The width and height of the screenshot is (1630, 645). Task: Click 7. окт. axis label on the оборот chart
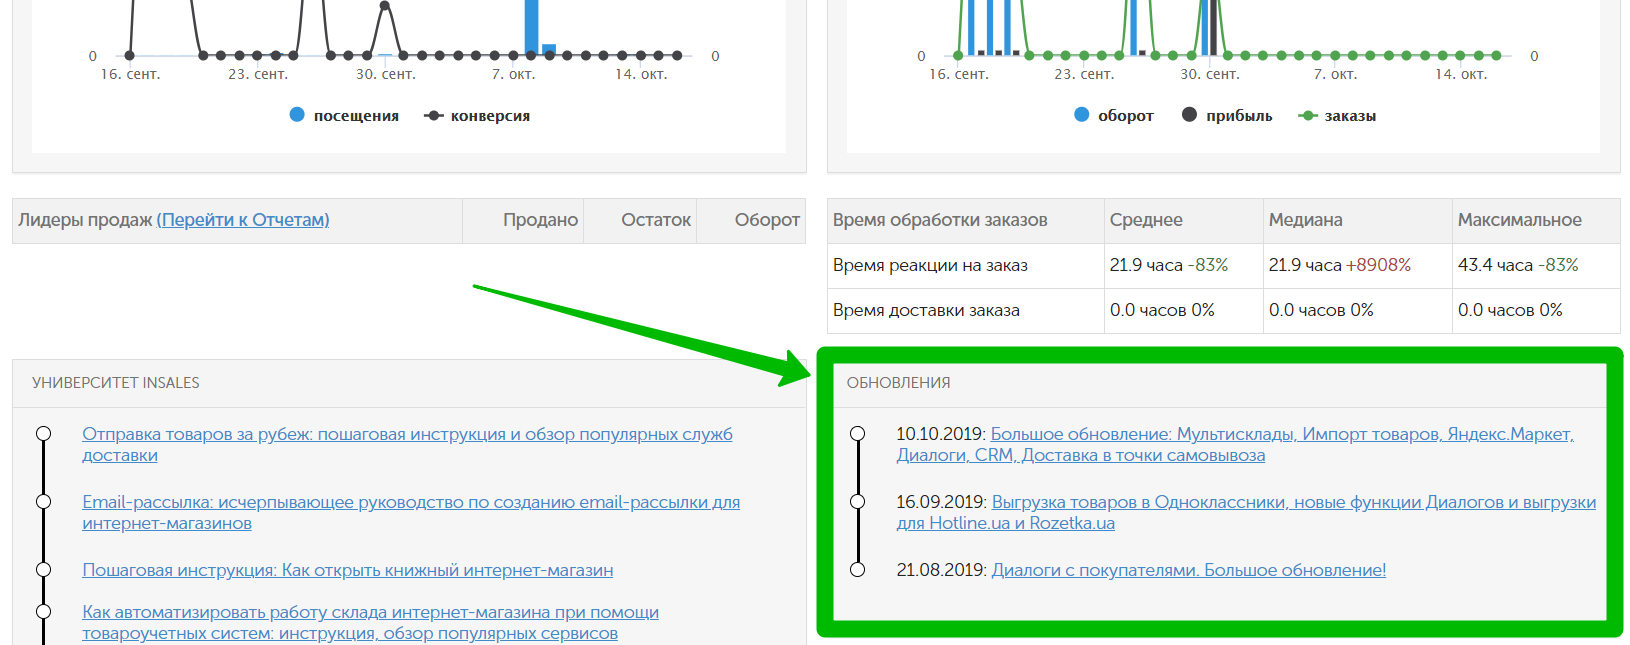(1335, 75)
